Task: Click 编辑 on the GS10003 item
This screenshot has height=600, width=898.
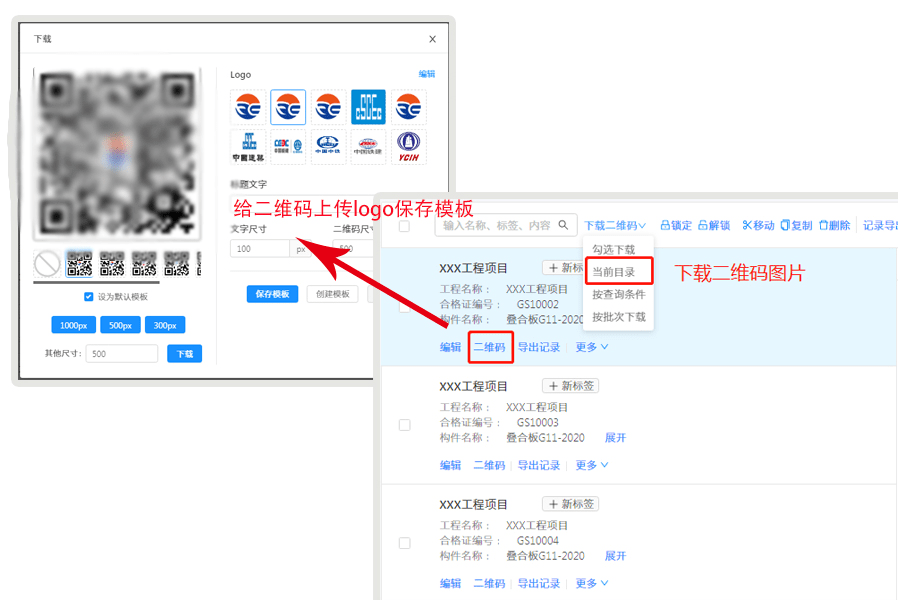Action: (450, 465)
